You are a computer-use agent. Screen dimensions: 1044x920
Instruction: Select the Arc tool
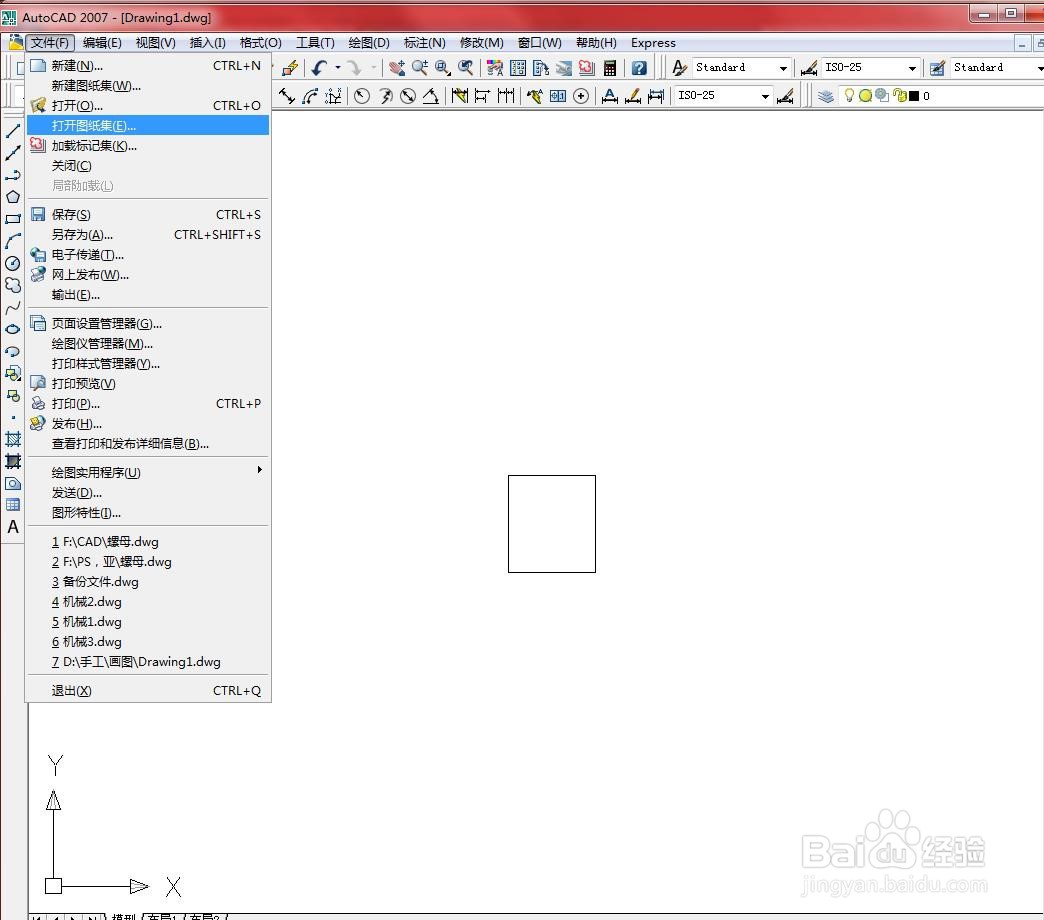pyautogui.click(x=13, y=241)
